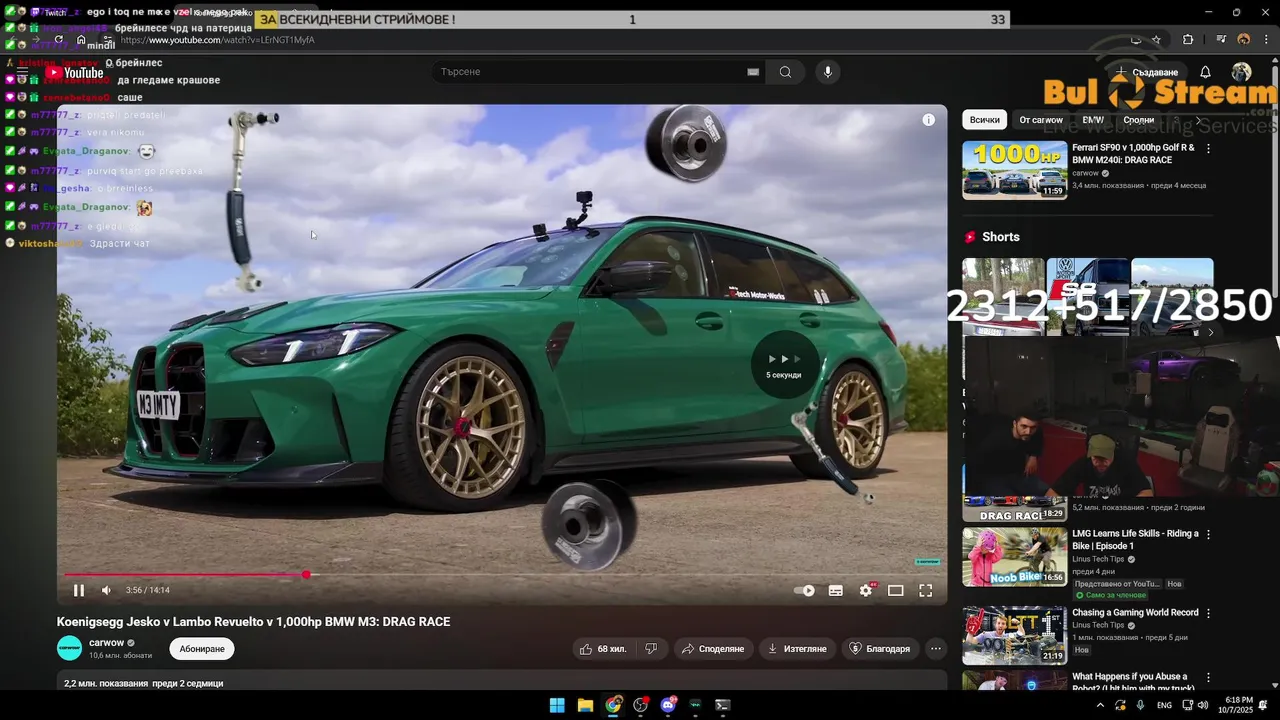This screenshot has height=720, width=1280.
Task: Open Chrome media control icon
Action: coord(1221,39)
